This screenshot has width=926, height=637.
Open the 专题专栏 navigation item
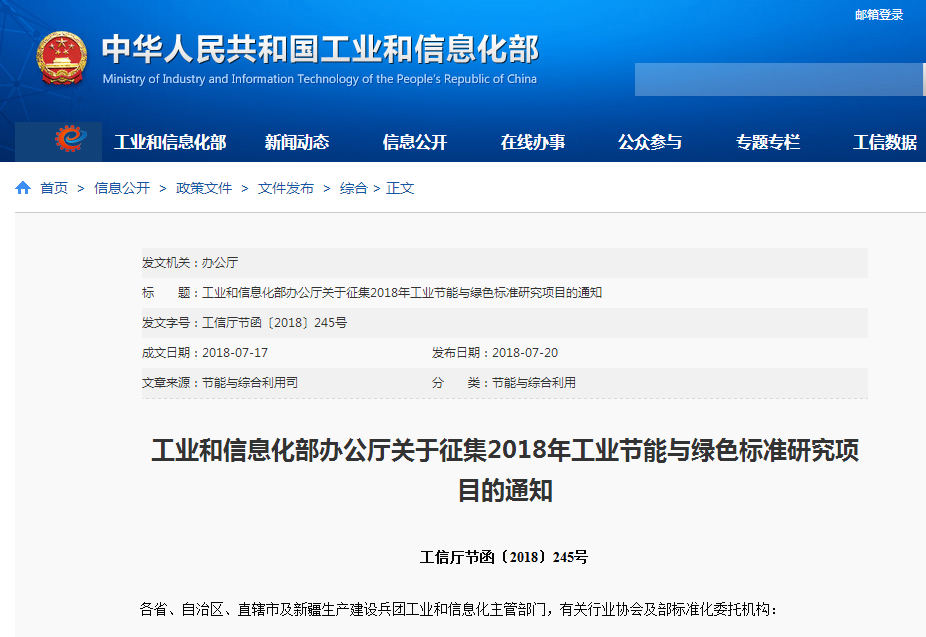768,142
